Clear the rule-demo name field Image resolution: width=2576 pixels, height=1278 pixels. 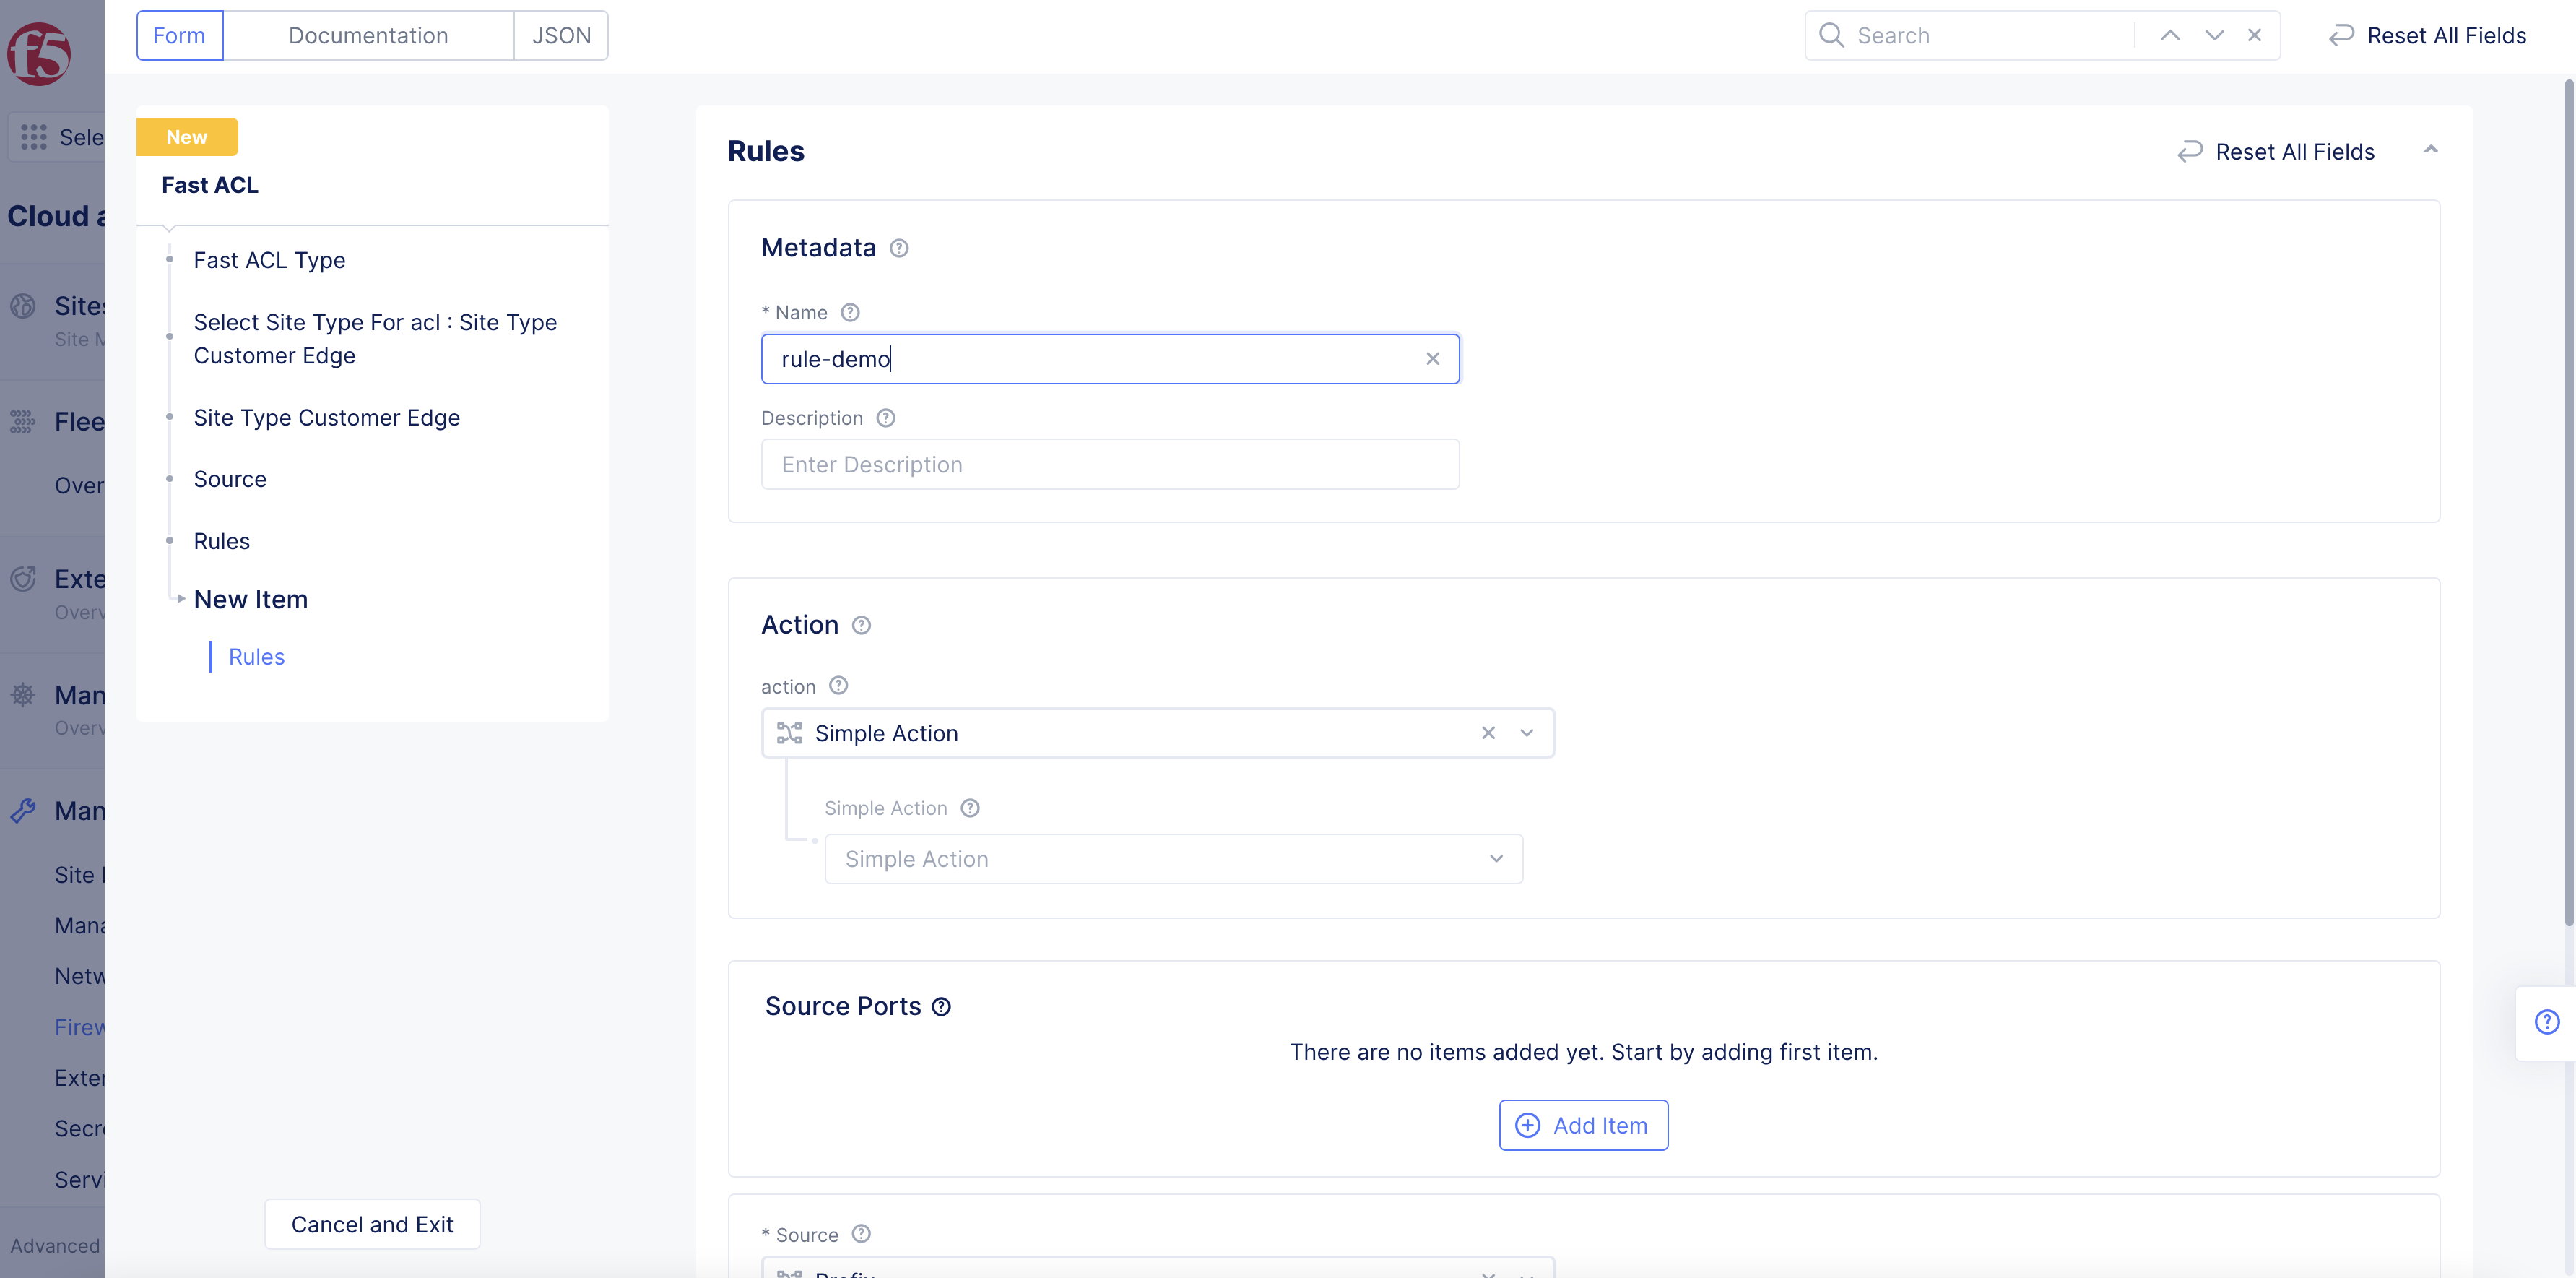click(x=1432, y=359)
